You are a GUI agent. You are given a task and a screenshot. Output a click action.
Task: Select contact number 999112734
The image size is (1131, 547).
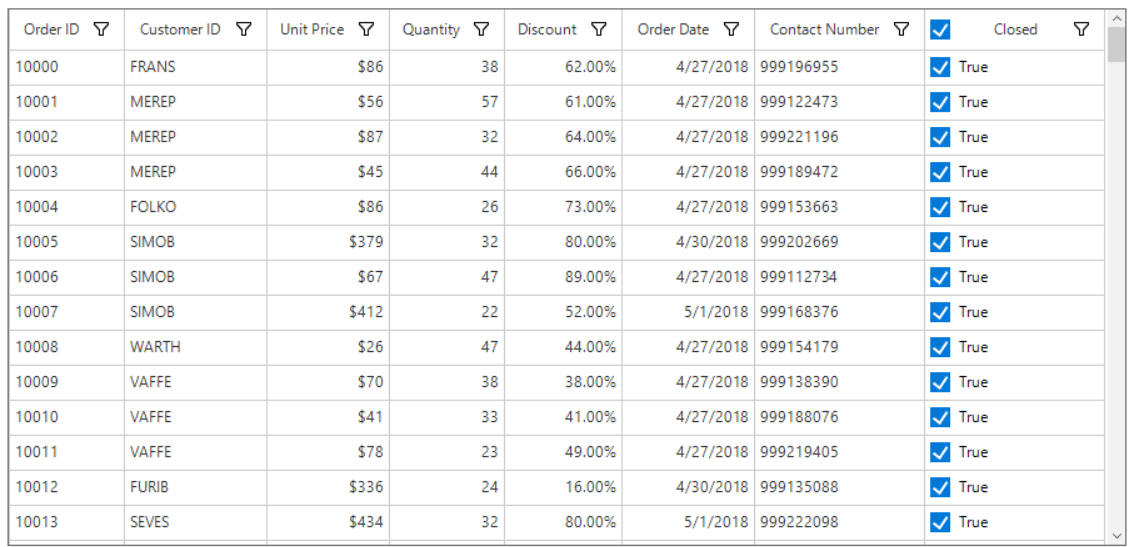(840, 277)
